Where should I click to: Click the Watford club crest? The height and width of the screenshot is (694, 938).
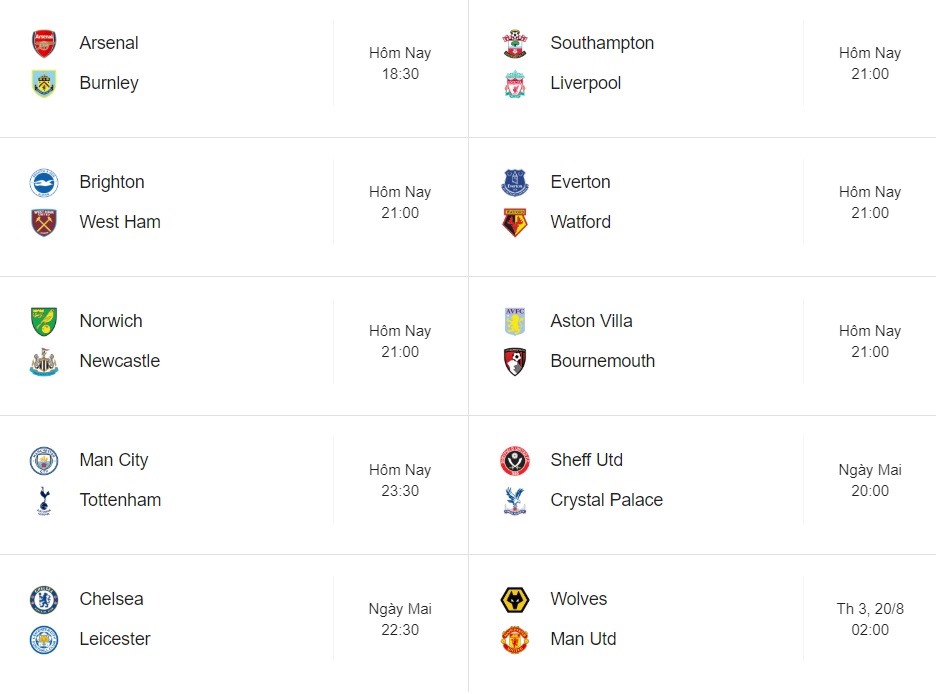click(514, 223)
